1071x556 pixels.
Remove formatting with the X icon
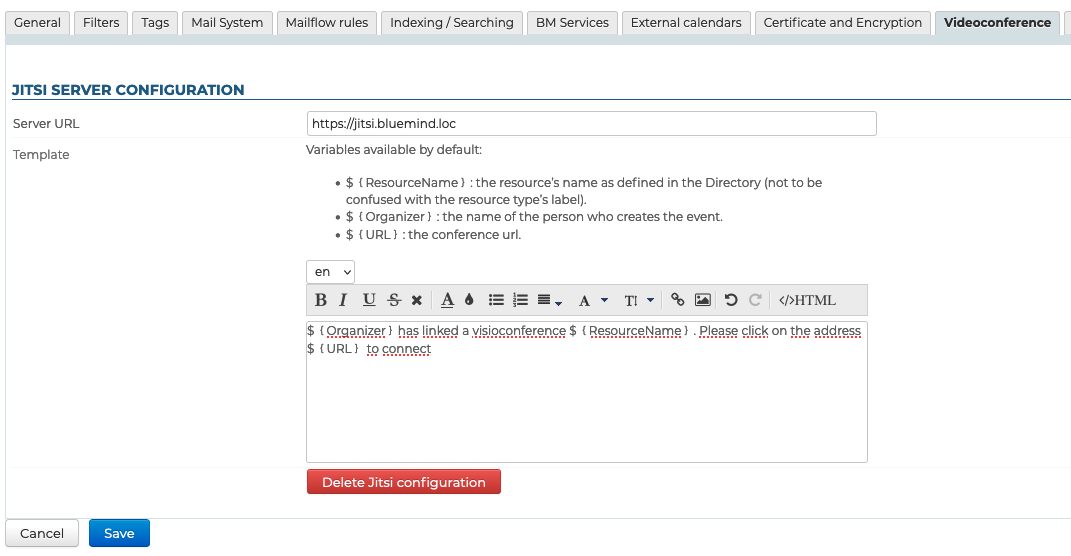417,300
